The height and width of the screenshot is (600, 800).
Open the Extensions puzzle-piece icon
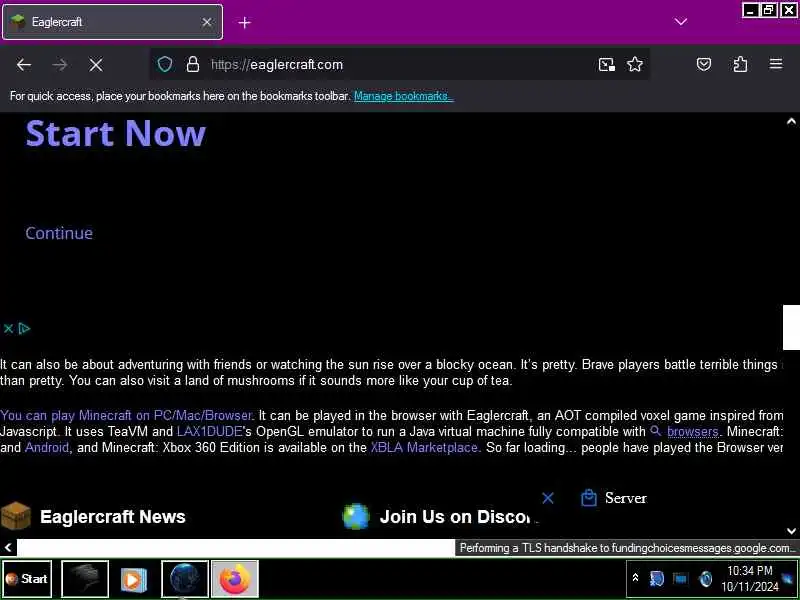[740, 64]
